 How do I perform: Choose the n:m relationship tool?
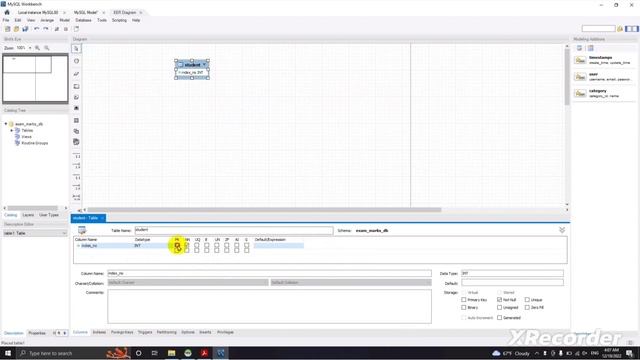point(76,198)
